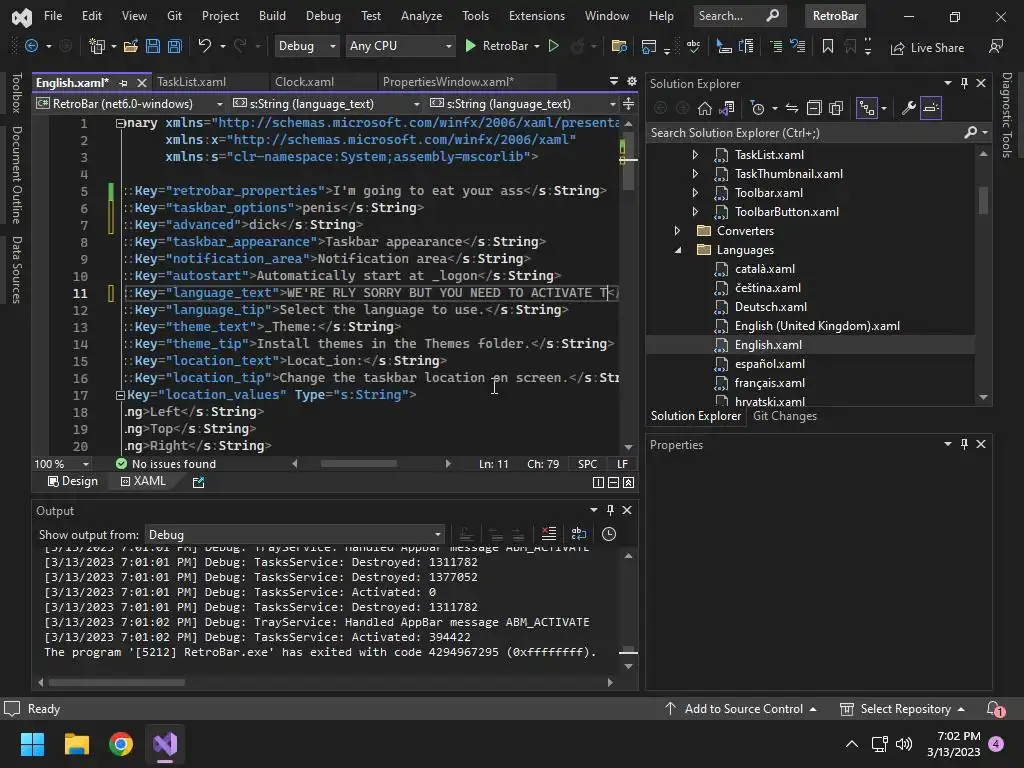Toggle Show All Files in Solution Explorer

coord(836,108)
